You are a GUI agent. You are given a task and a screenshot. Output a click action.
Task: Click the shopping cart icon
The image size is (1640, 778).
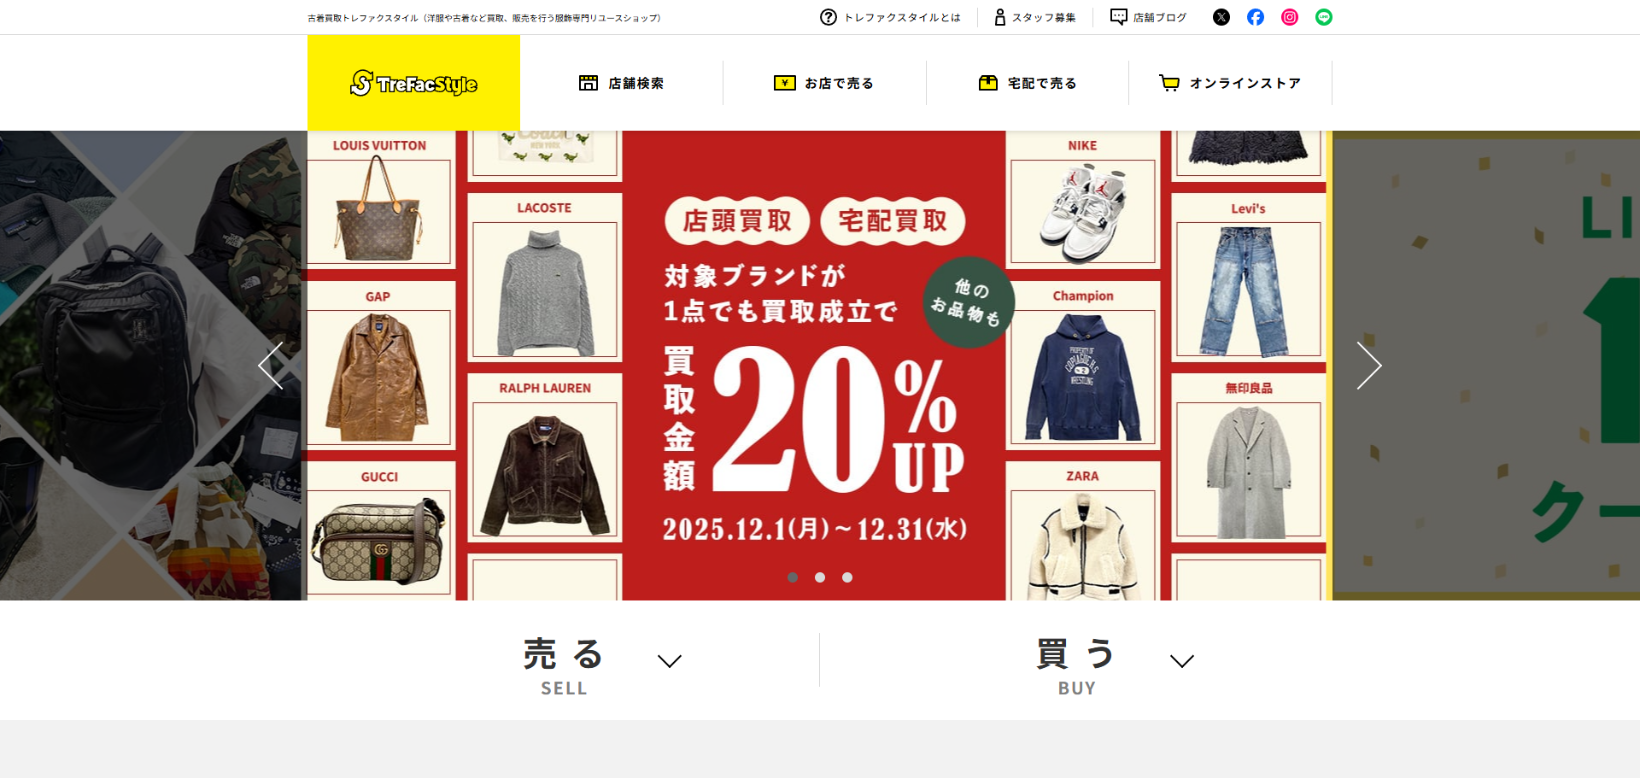coord(1169,83)
